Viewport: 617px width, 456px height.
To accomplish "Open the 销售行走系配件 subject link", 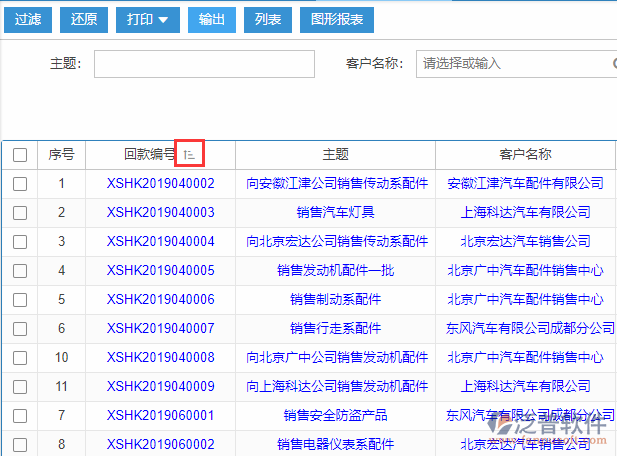I will click(x=336, y=329).
